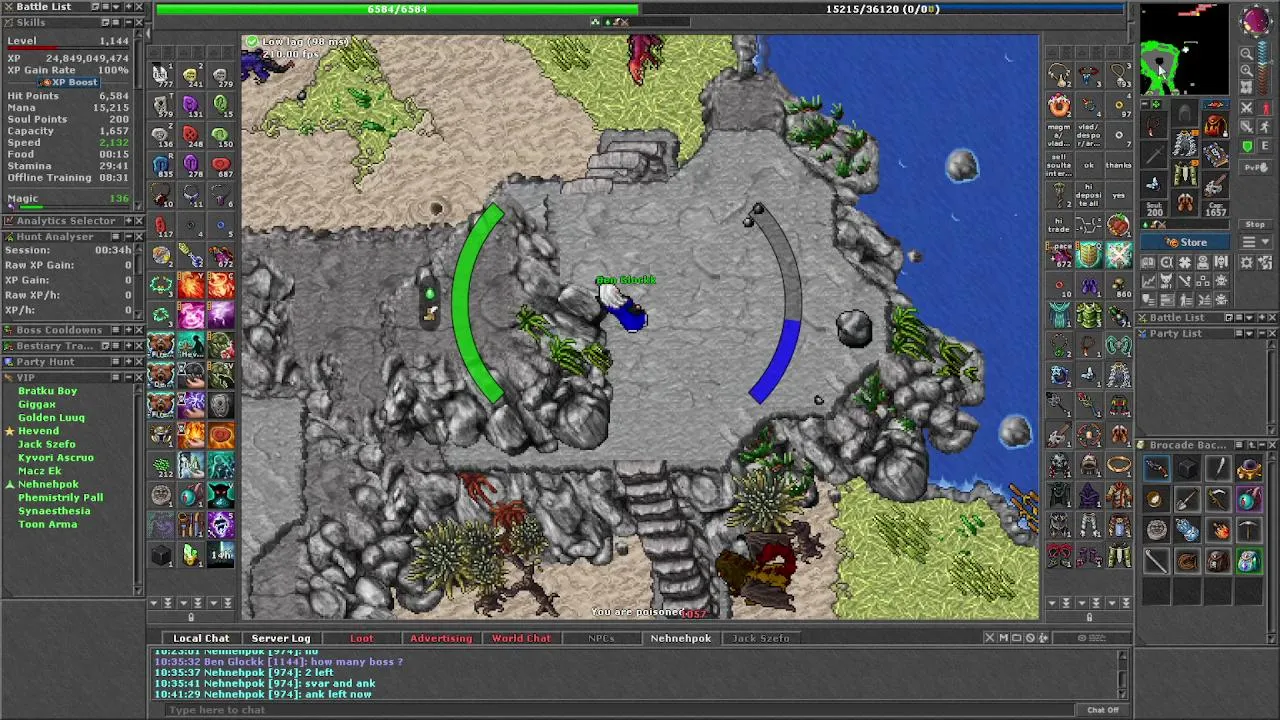Click the green health bar at top
Viewport: 1280px width, 720px height.
[397, 9]
